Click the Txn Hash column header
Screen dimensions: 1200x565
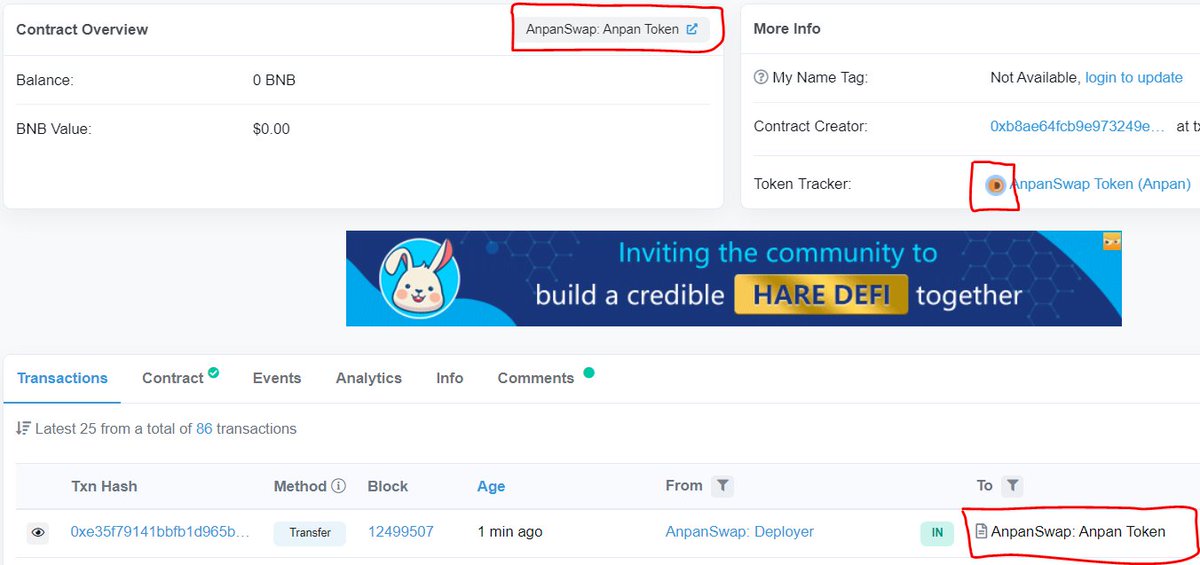point(104,486)
